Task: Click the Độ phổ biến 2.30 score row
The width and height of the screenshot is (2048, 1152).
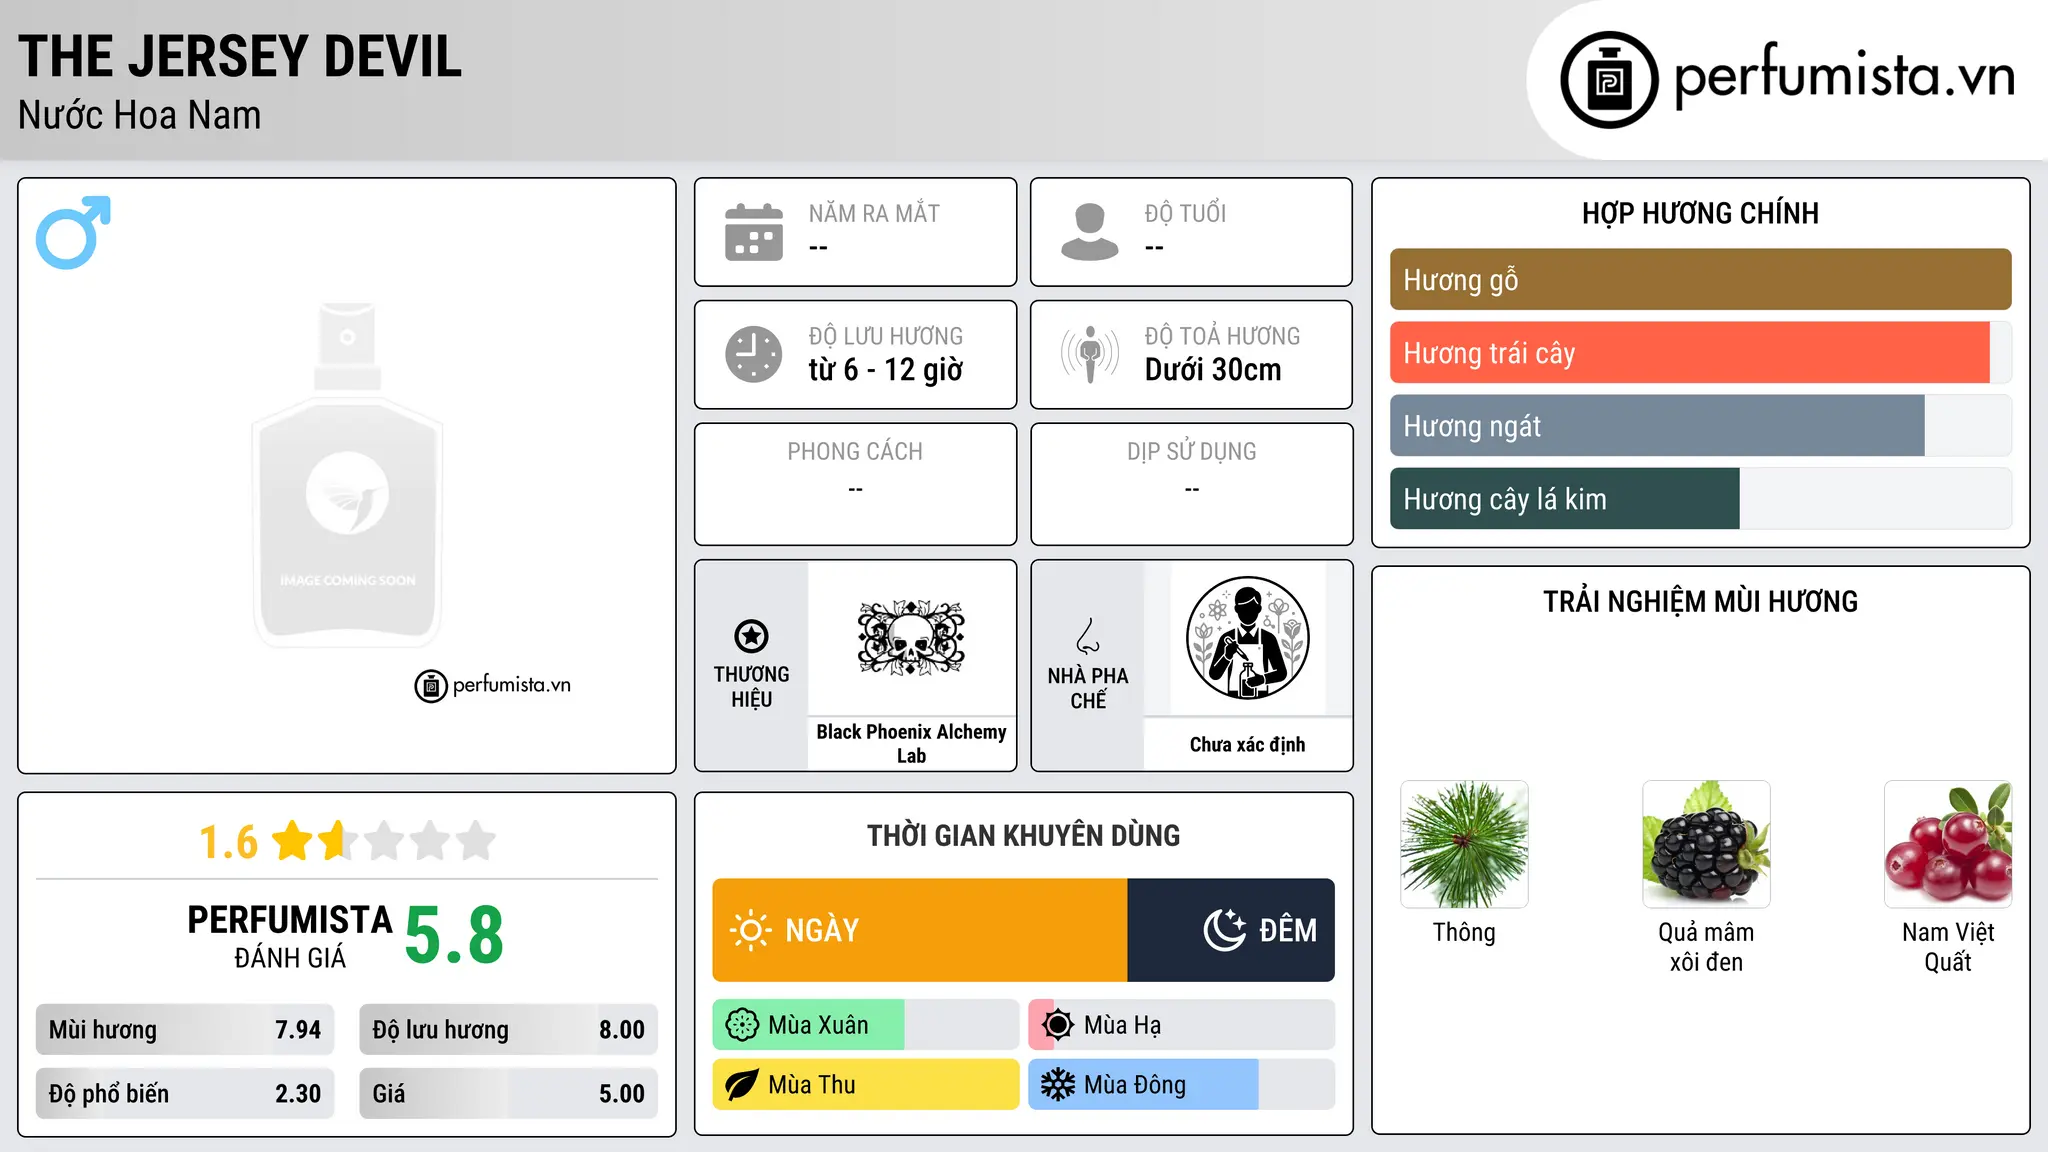Action: pos(185,1093)
